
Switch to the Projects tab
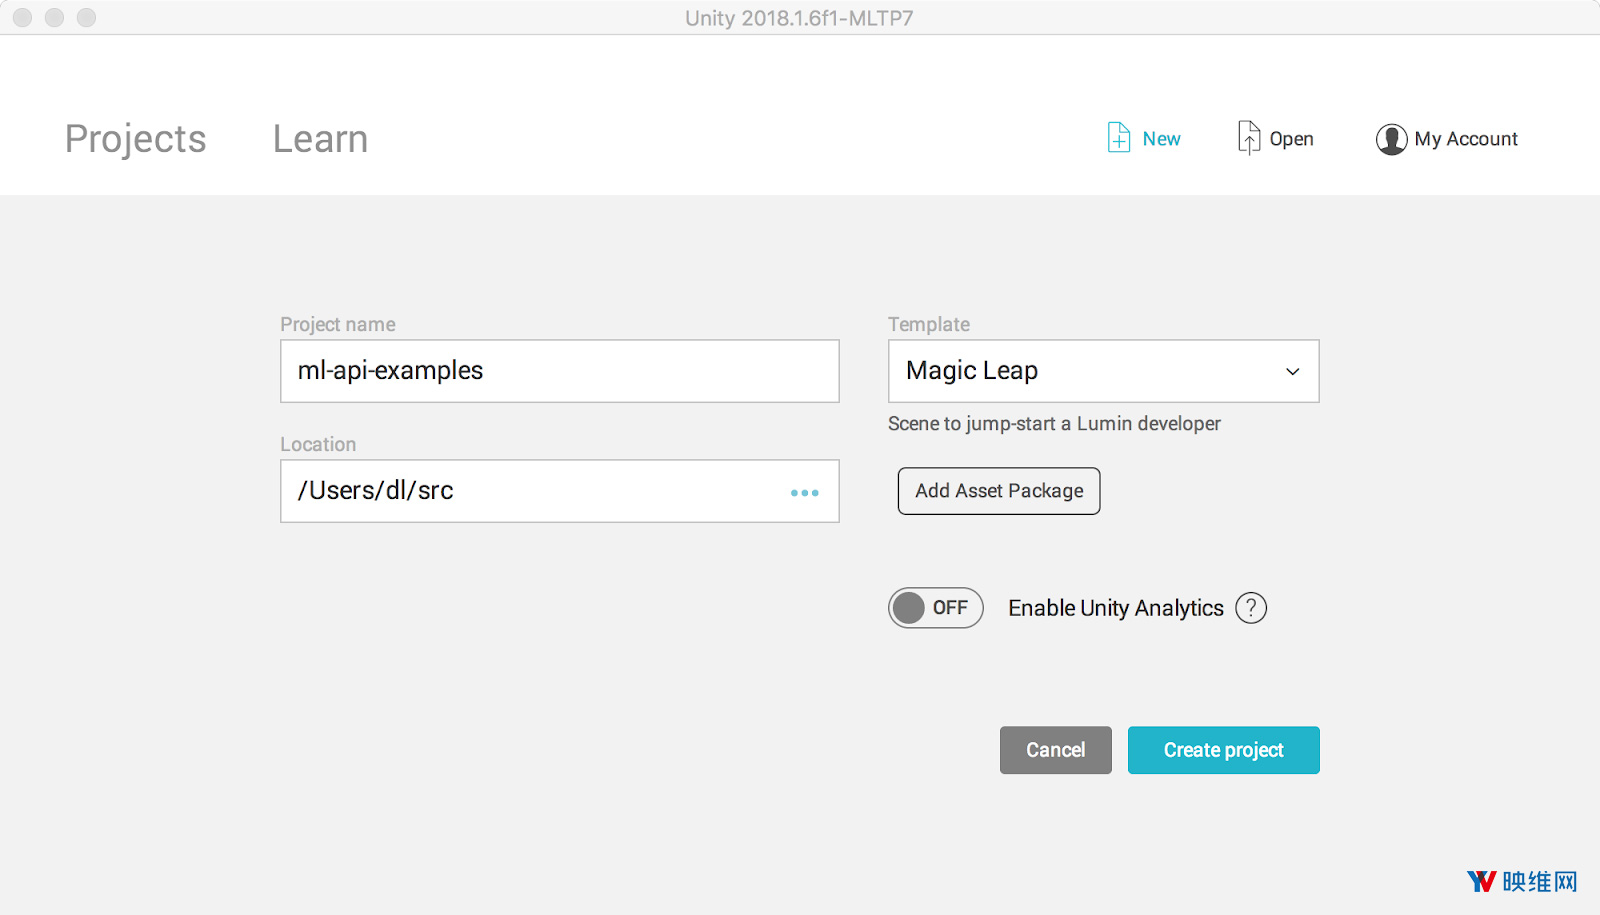tap(135, 139)
